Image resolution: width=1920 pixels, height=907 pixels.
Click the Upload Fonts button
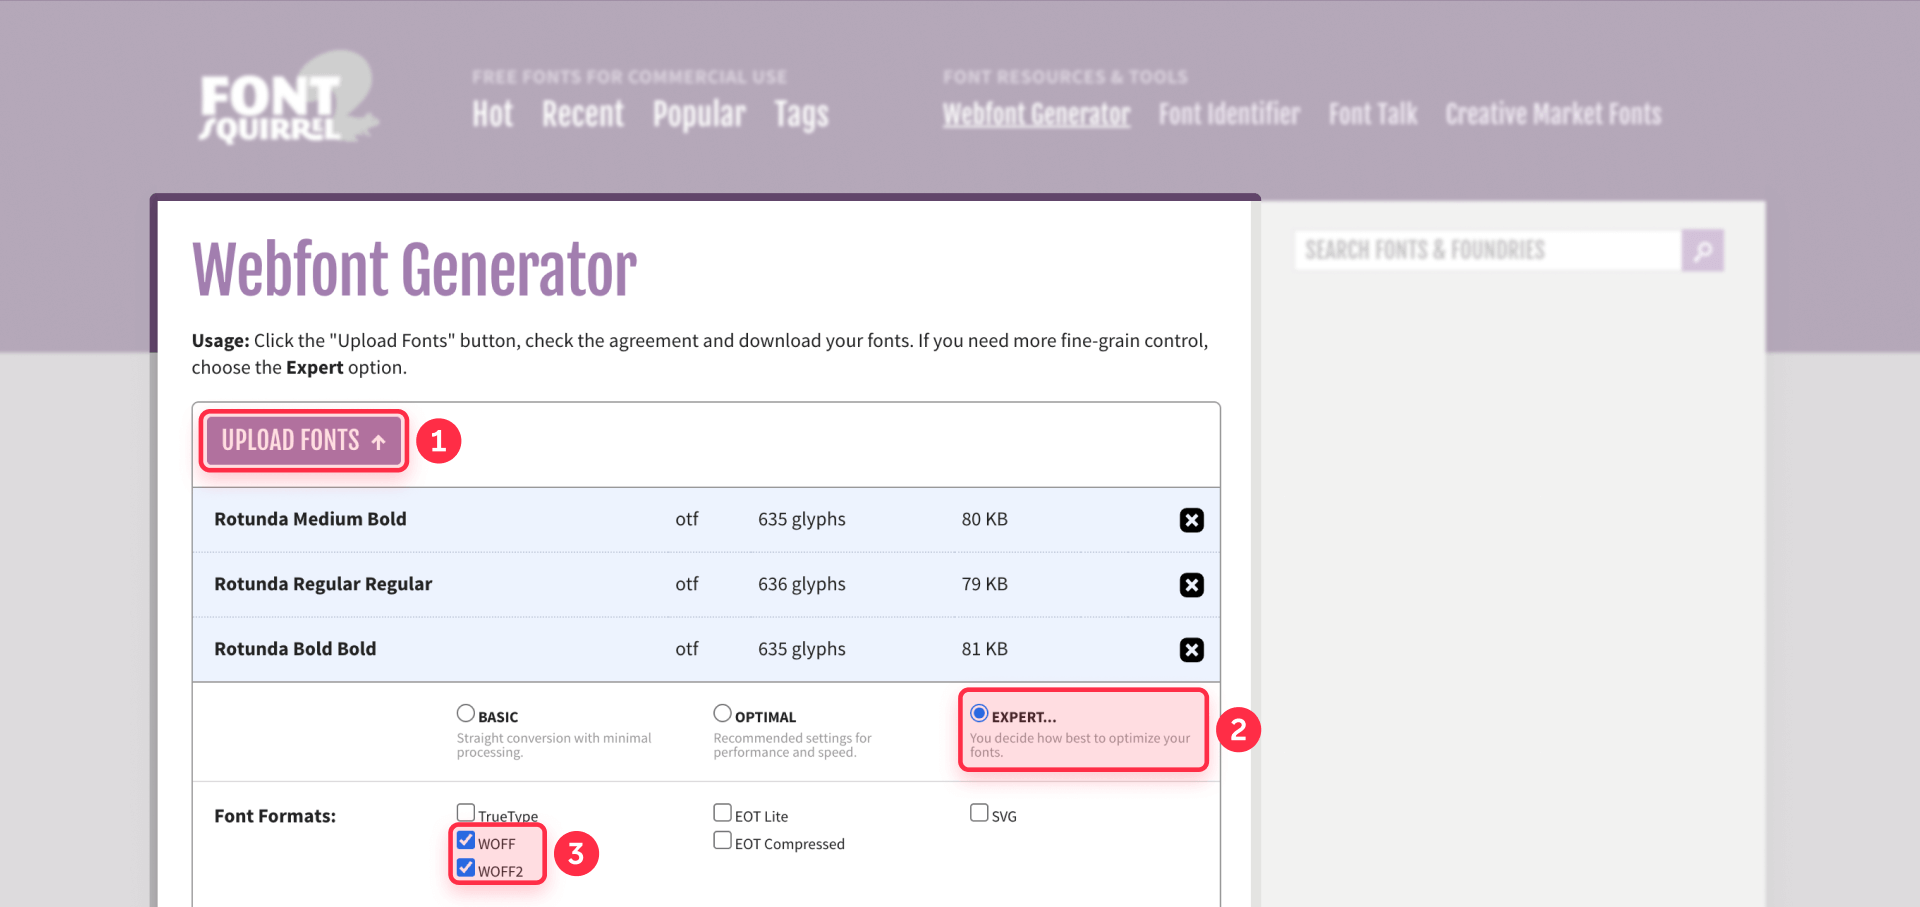304,440
